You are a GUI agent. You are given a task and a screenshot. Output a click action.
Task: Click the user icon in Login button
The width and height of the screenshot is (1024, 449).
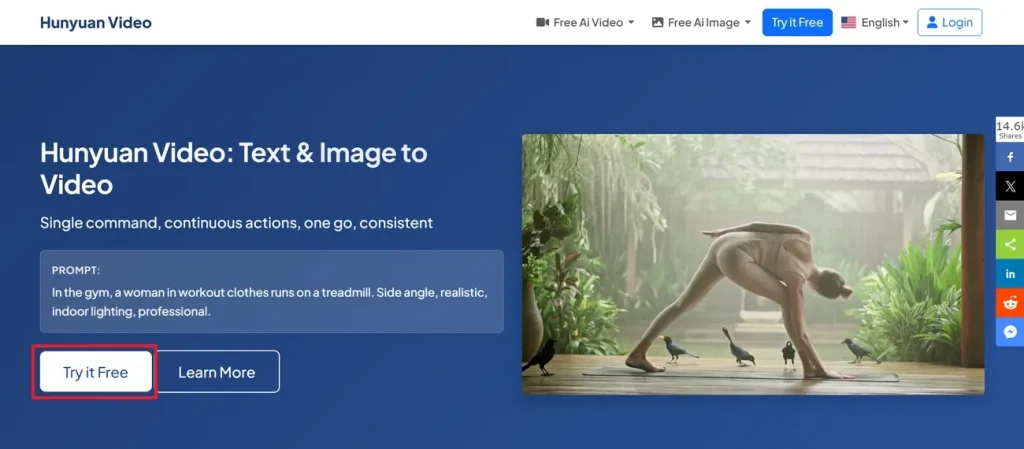(x=932, y=23)
